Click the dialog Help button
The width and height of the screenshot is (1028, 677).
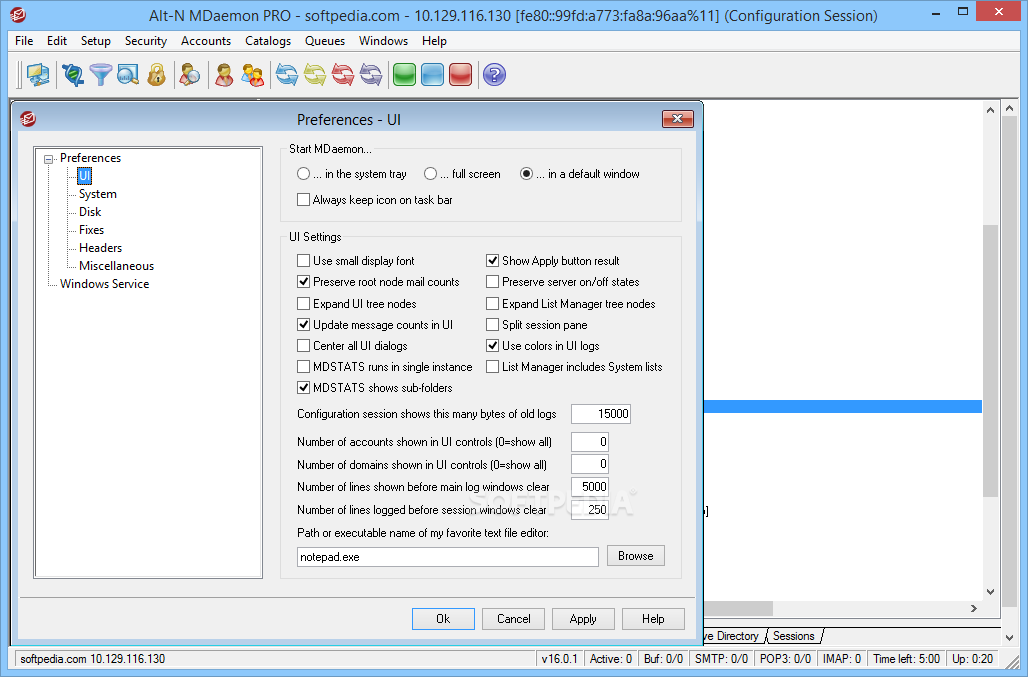(x=653, y=619)
